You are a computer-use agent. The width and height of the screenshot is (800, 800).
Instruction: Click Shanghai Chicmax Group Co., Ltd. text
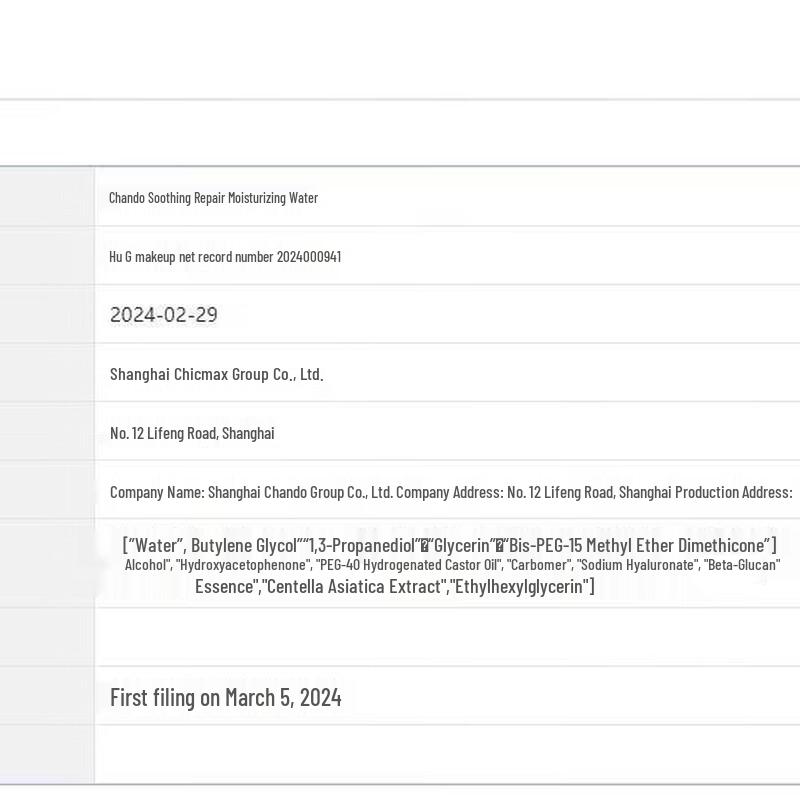(x=216, y=374)
